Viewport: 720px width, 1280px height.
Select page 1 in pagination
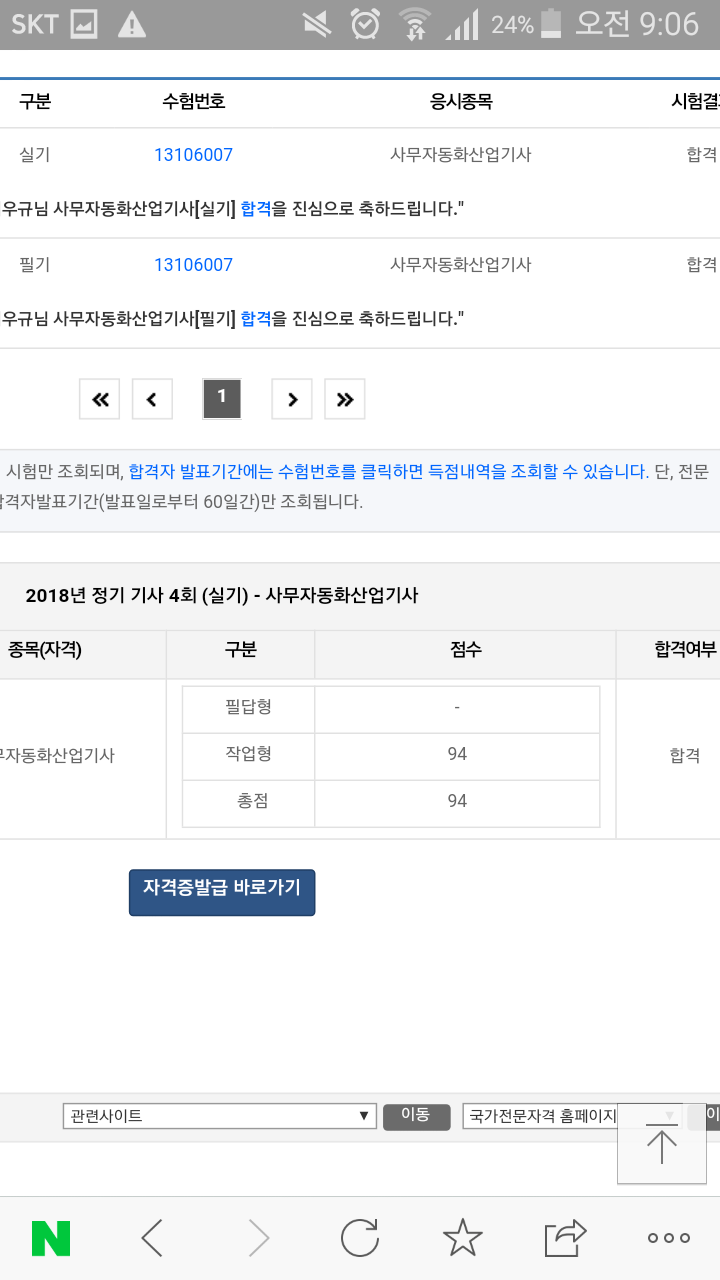[x=222, y=398]
